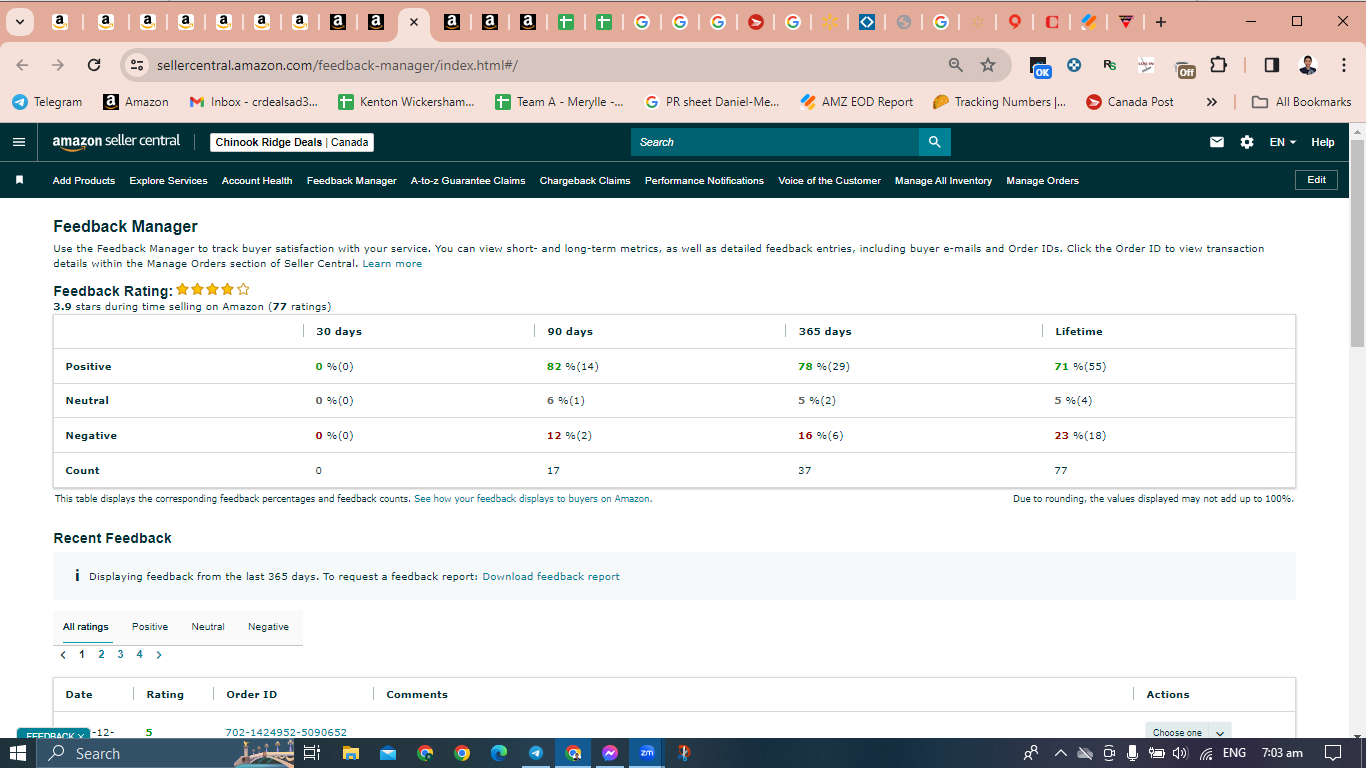Open the Feedback Manager menu item
Viewport: 1366px width, 768px height.
(351, 181)
